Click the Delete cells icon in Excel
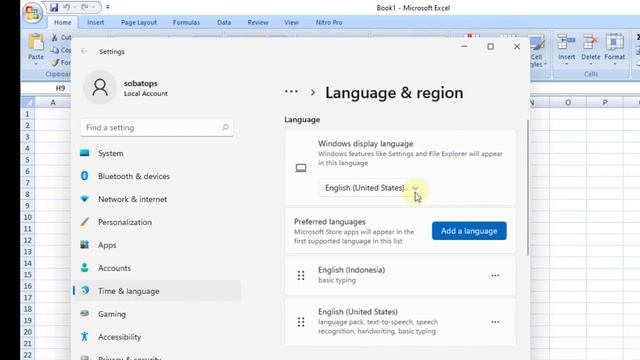The image size is (640, 360). [x=591, y=43]
